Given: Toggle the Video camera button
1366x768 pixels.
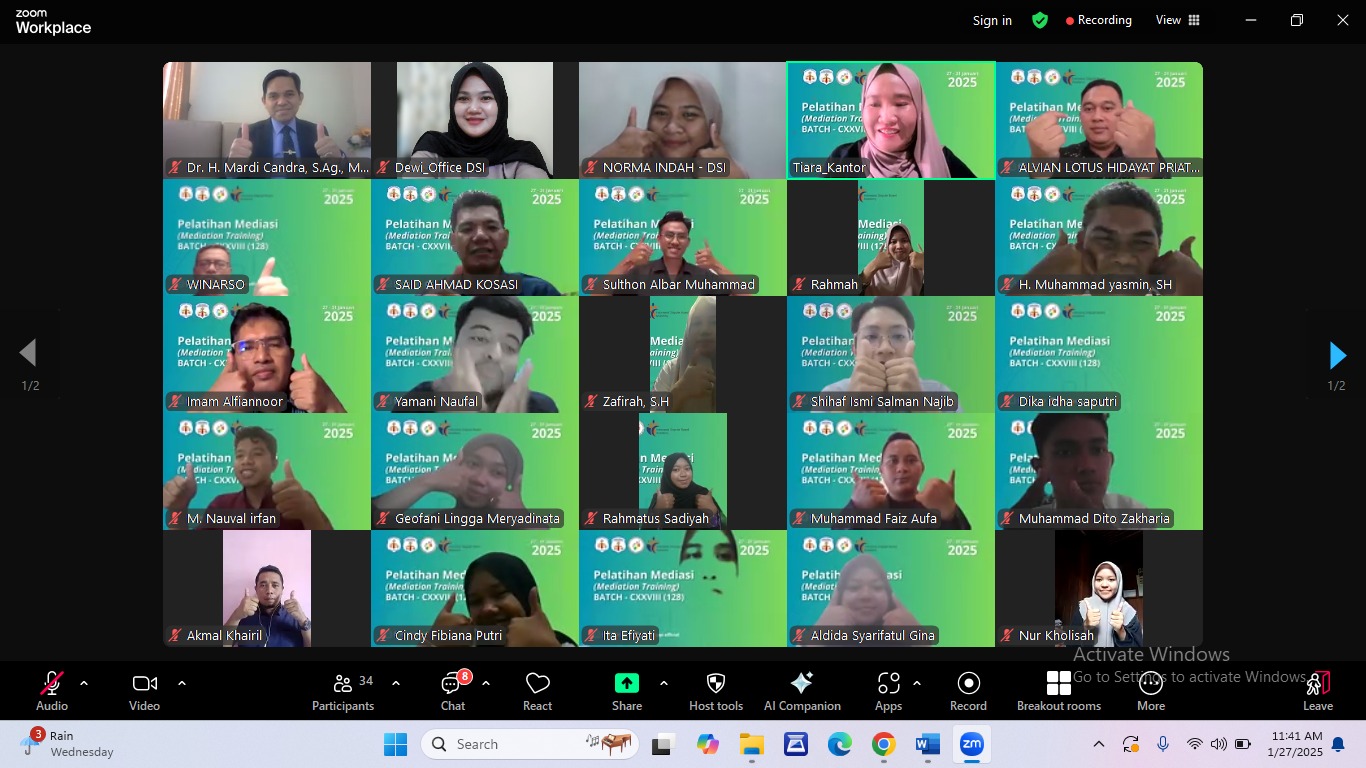Looking at the screenshot, I should coord(144,690).
